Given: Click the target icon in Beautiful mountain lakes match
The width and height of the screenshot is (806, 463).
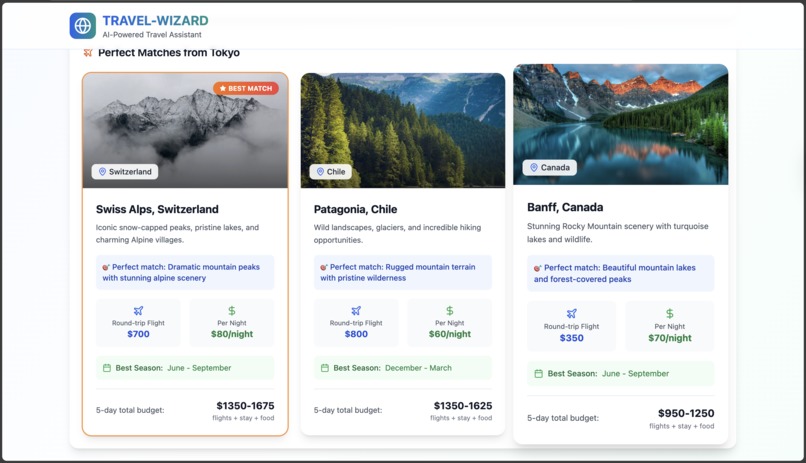Looking at the screenshot, I should point(538,268).
